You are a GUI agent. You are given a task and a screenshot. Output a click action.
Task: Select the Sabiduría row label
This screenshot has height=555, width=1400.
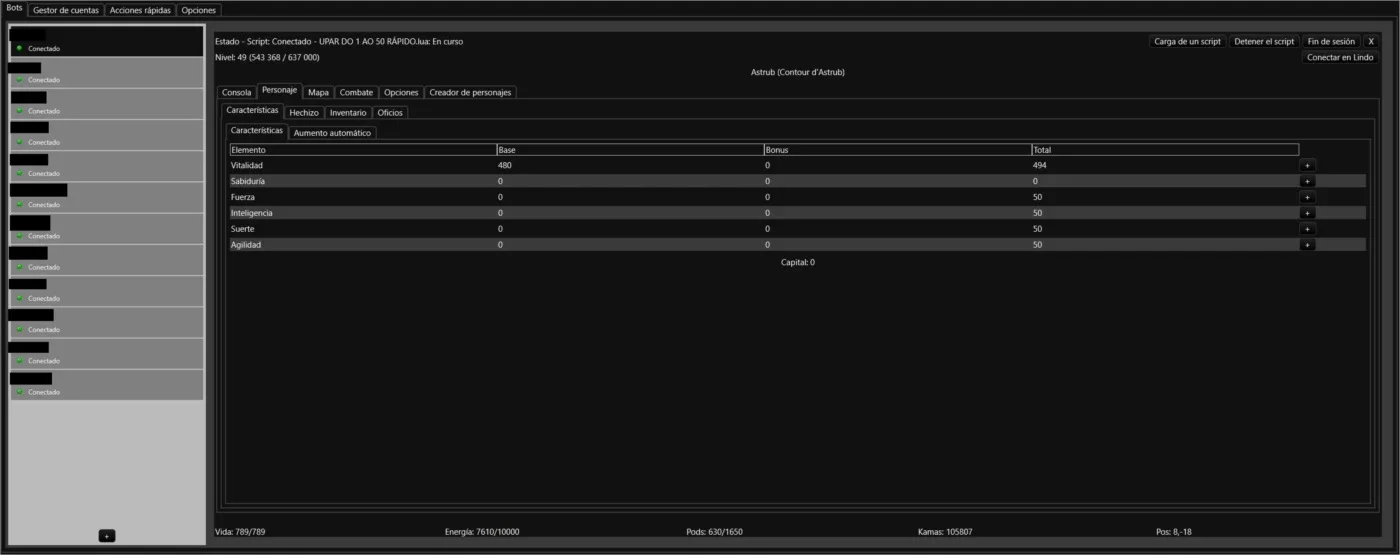coord(248,181)
